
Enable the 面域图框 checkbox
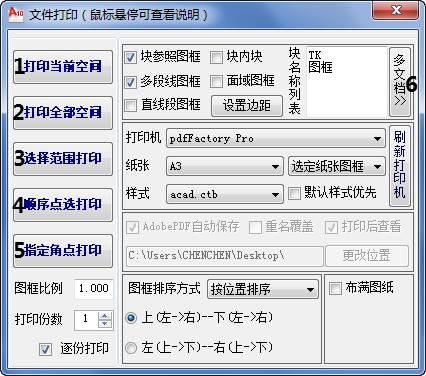tap(216, 82)
